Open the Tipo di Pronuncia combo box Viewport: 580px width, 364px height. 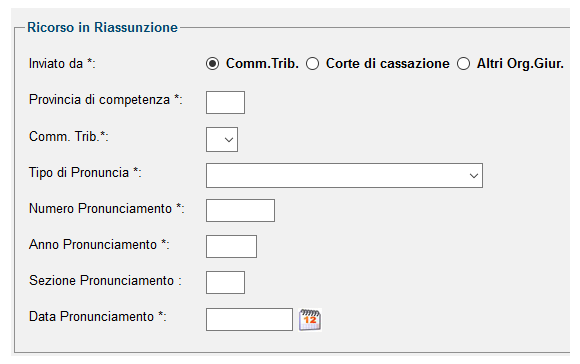344,175
